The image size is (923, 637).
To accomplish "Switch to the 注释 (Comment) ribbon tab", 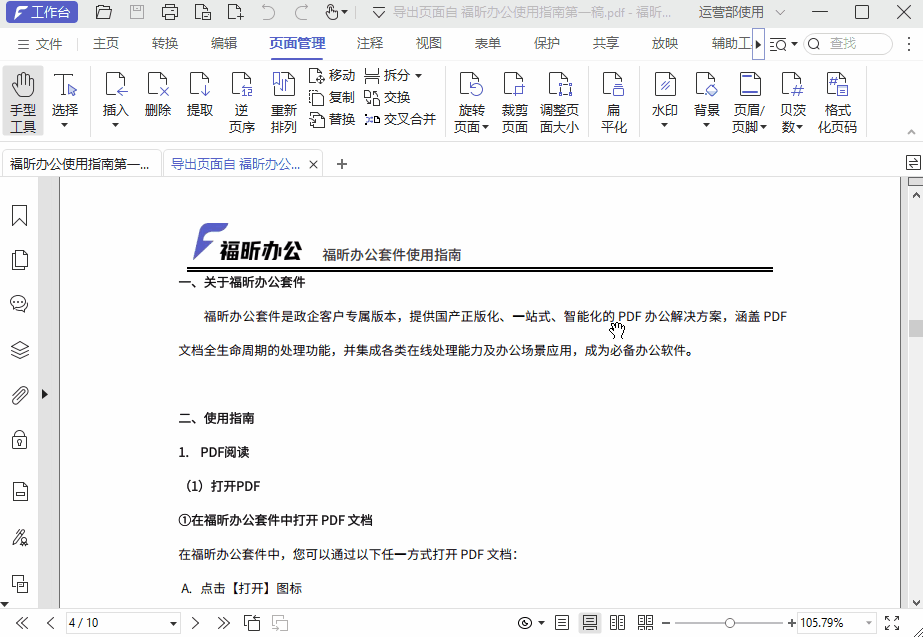I will tap(369, 43).
